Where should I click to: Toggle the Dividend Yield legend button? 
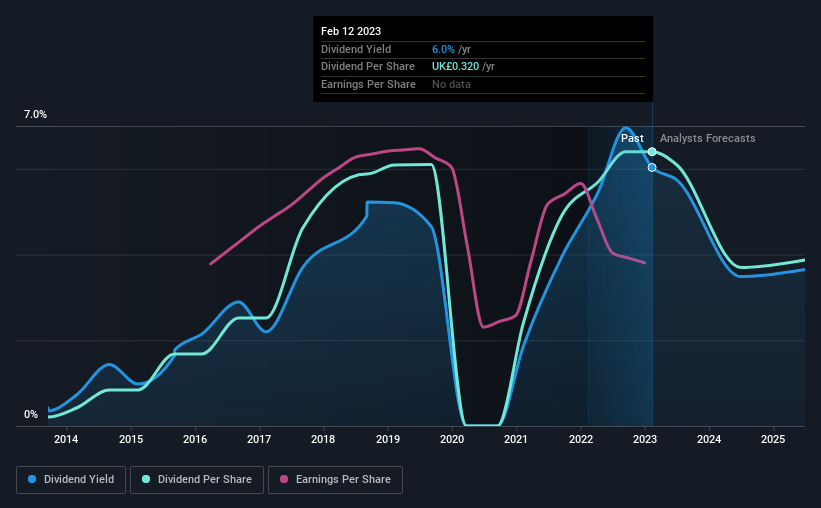click(71, 480)
